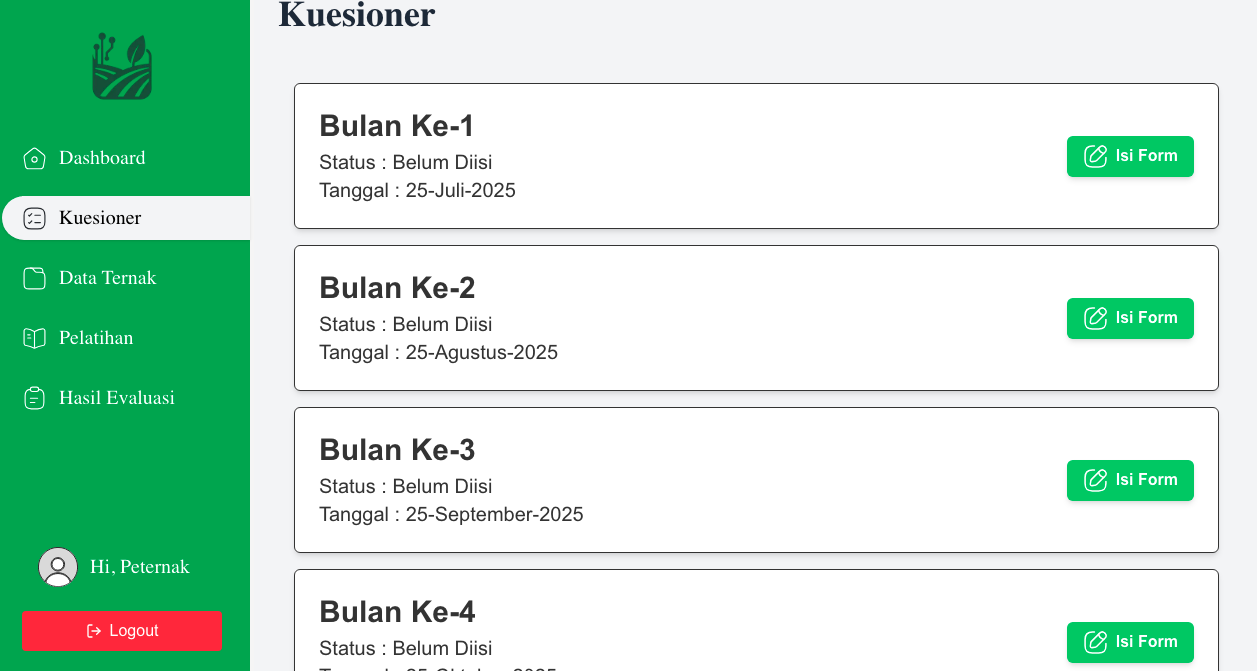Select the Kuesioner menu item

(x=100, y=218)
